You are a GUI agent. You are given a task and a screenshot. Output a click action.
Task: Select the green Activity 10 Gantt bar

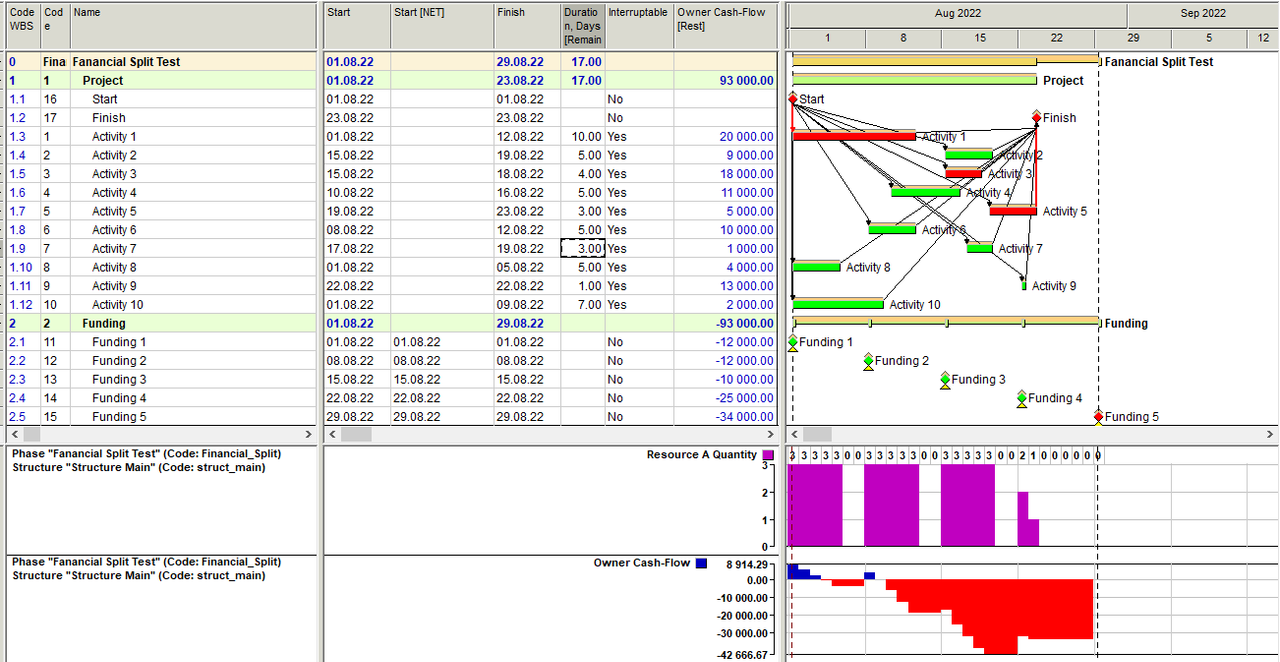click(x=838, y=304)
